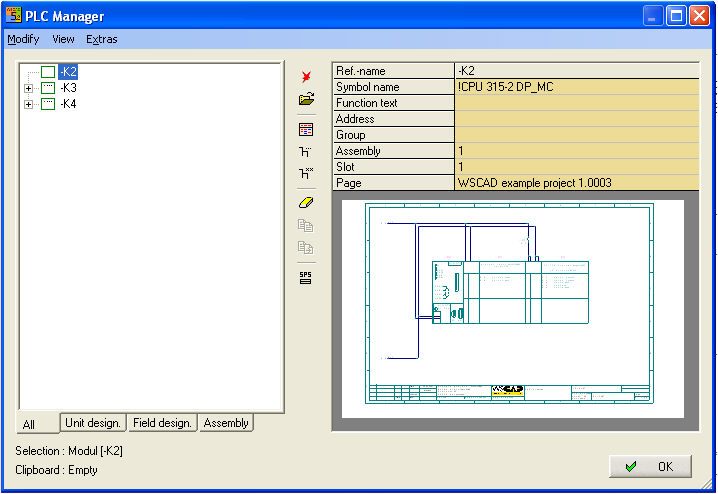Click the Ref.-name value -K2
Image resolution: width=718 pixels, height=494 pixels.
[577, 71]
